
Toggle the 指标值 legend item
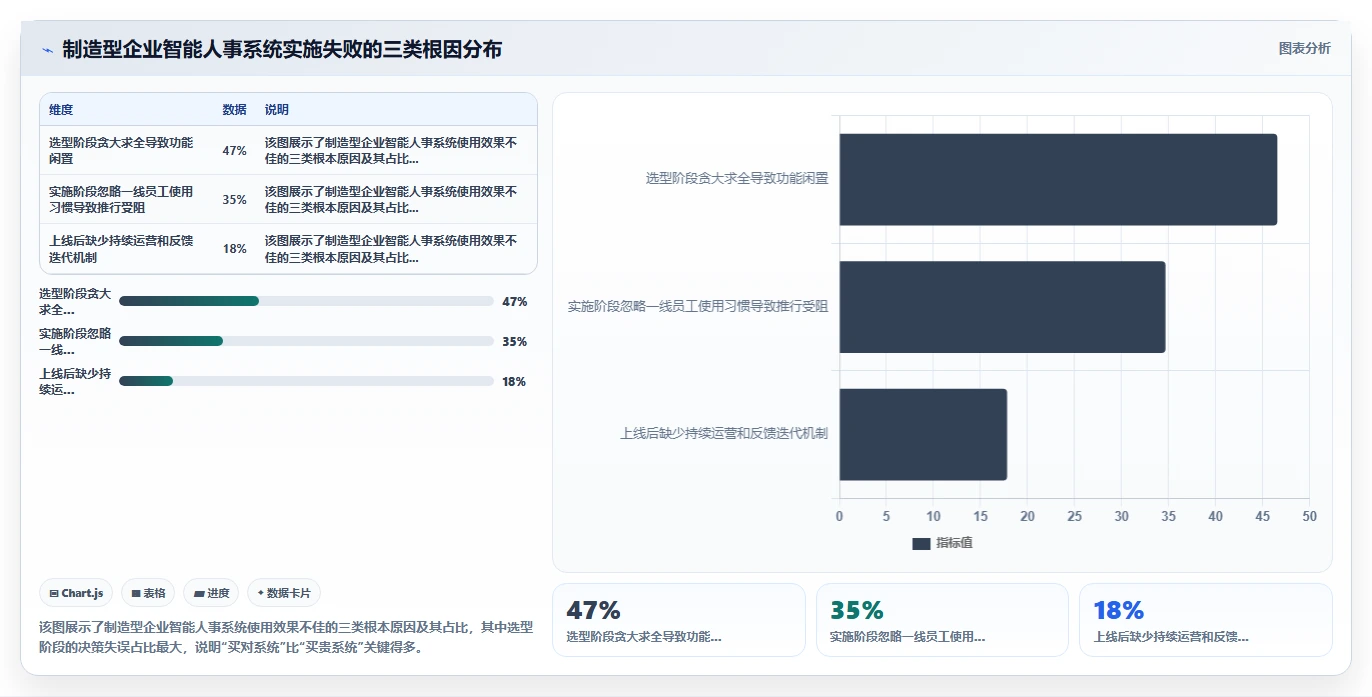pos(942,543)
